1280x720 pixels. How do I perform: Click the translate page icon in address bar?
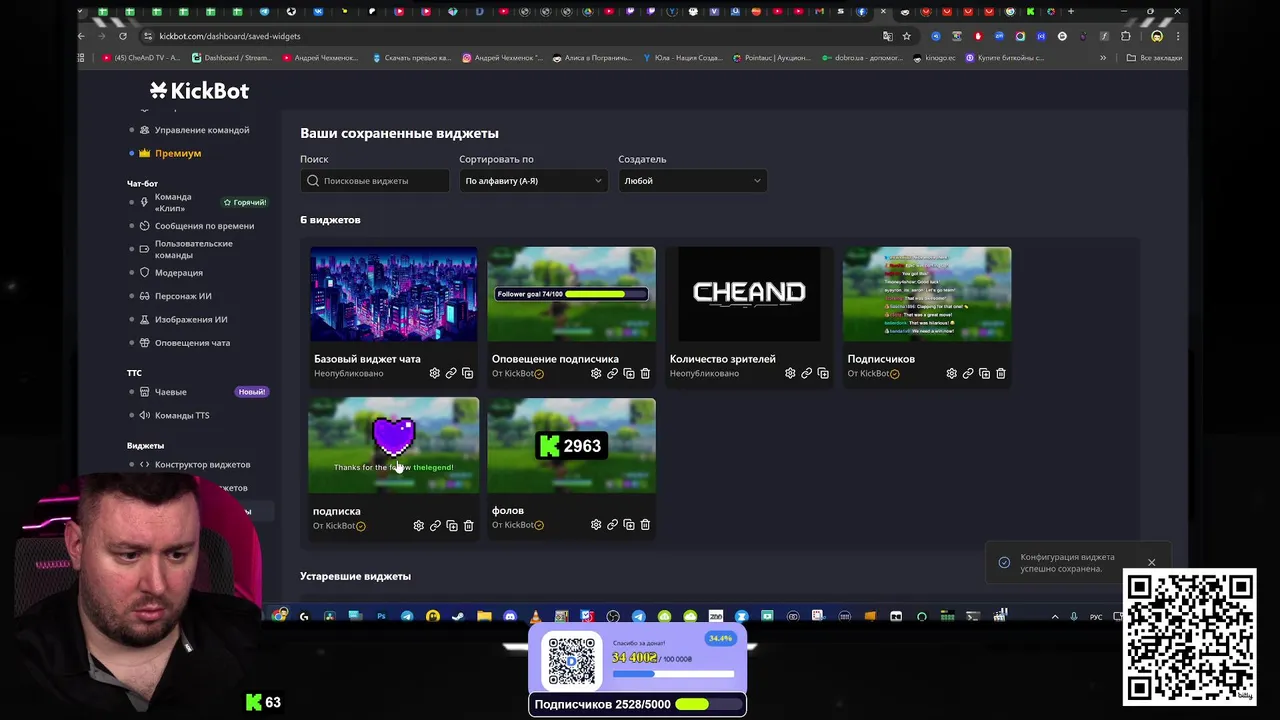click(x=887, y=36)
